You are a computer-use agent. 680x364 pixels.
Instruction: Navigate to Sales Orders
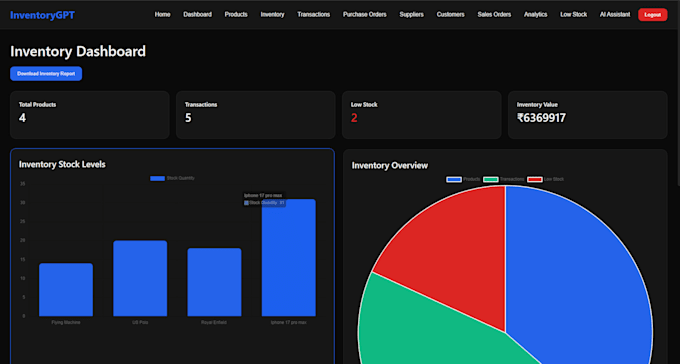[494, 14]
